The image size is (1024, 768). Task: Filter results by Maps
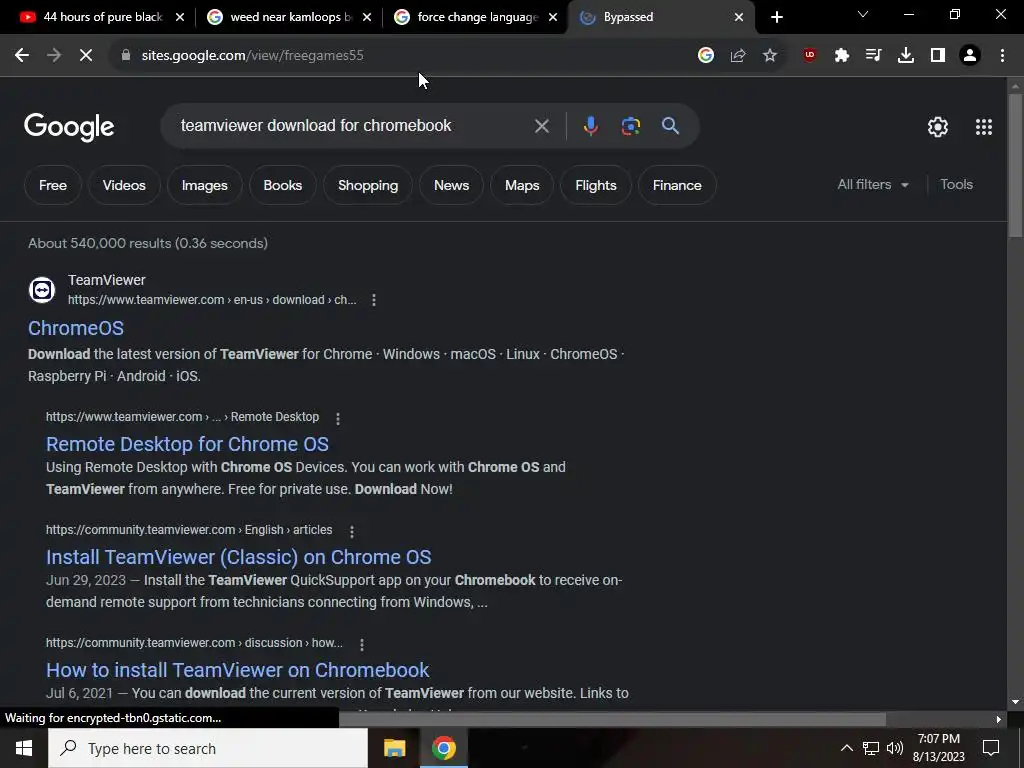(x=522, y=185)
